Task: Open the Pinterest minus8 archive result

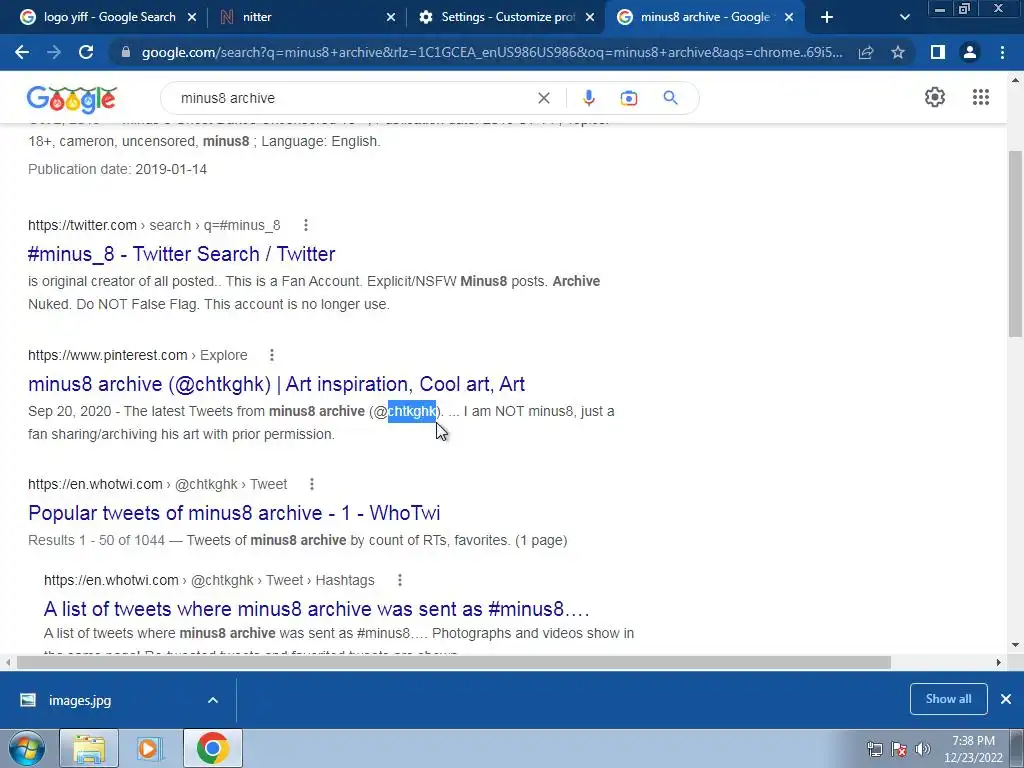Action: click(276, 384)
